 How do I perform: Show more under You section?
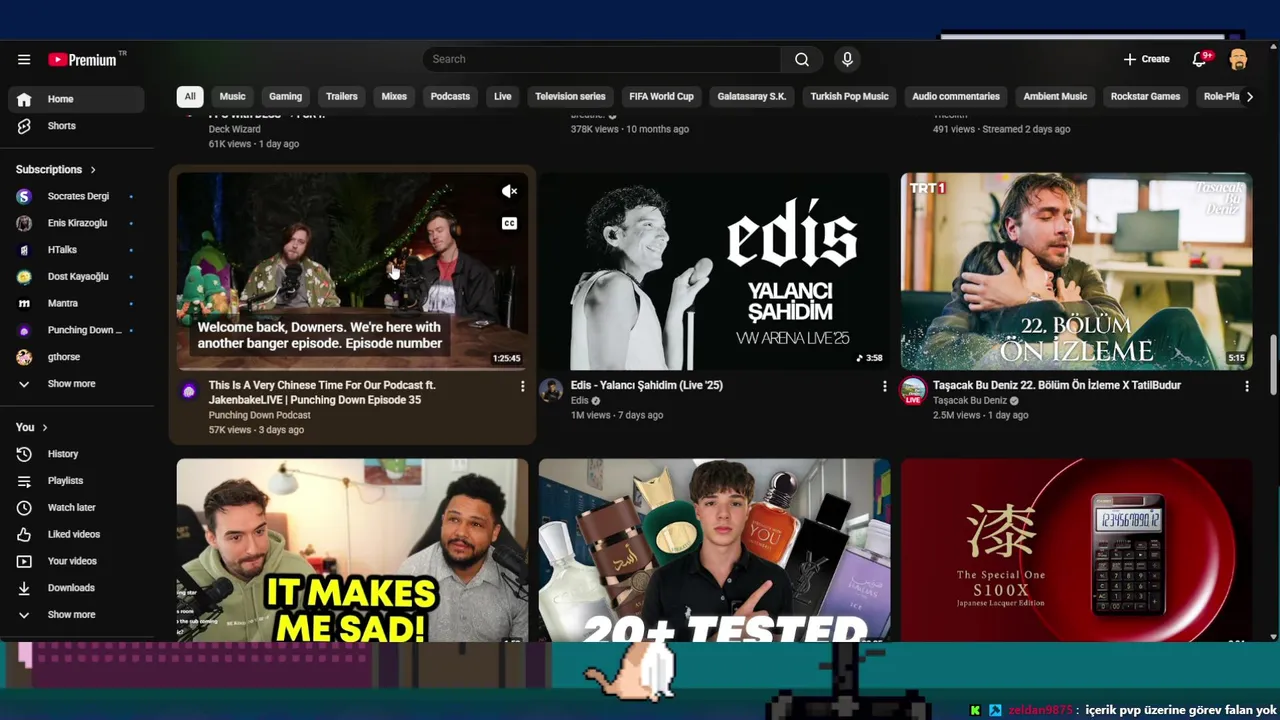click(76, 615)
